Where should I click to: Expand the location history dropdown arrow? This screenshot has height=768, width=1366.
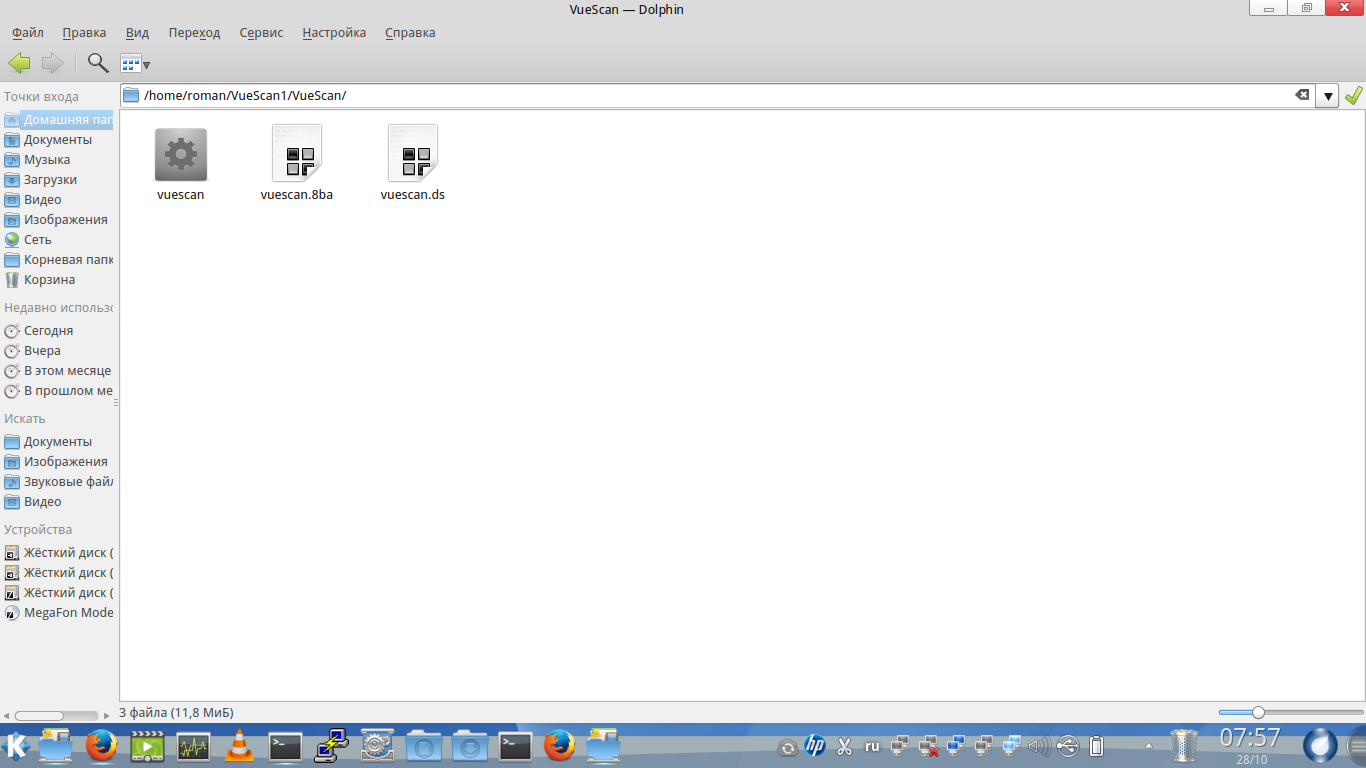coord(1327,96)
